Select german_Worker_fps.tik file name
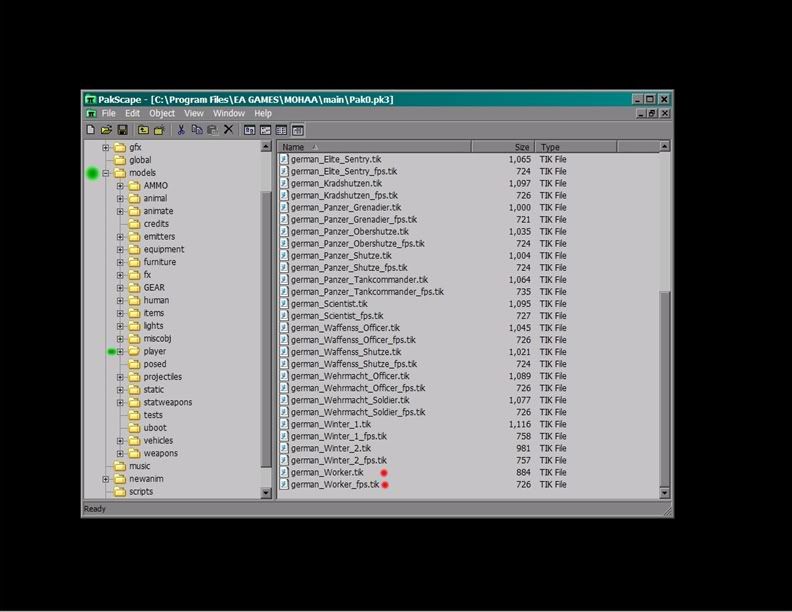The width and height of the screenshot is (792, 612). 335,484
